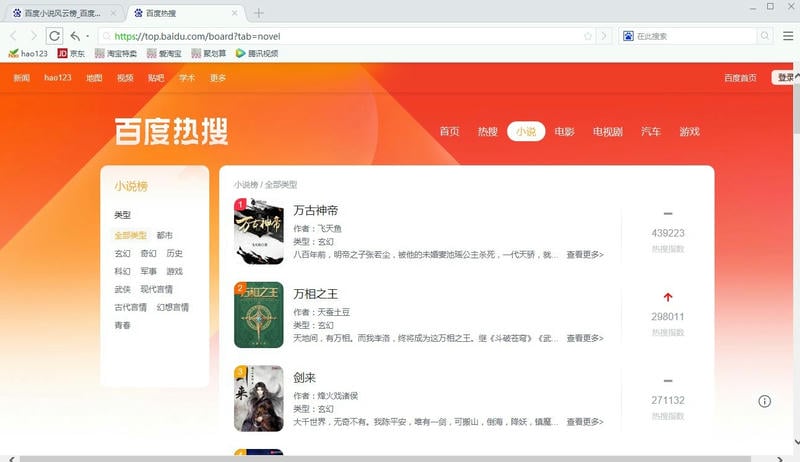Expand 更多 in top navigation

click(x=218, y=78)
